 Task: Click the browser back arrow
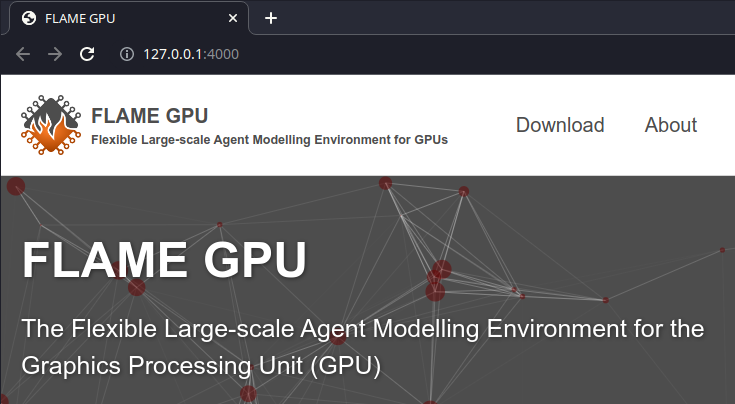click(23, 54)
